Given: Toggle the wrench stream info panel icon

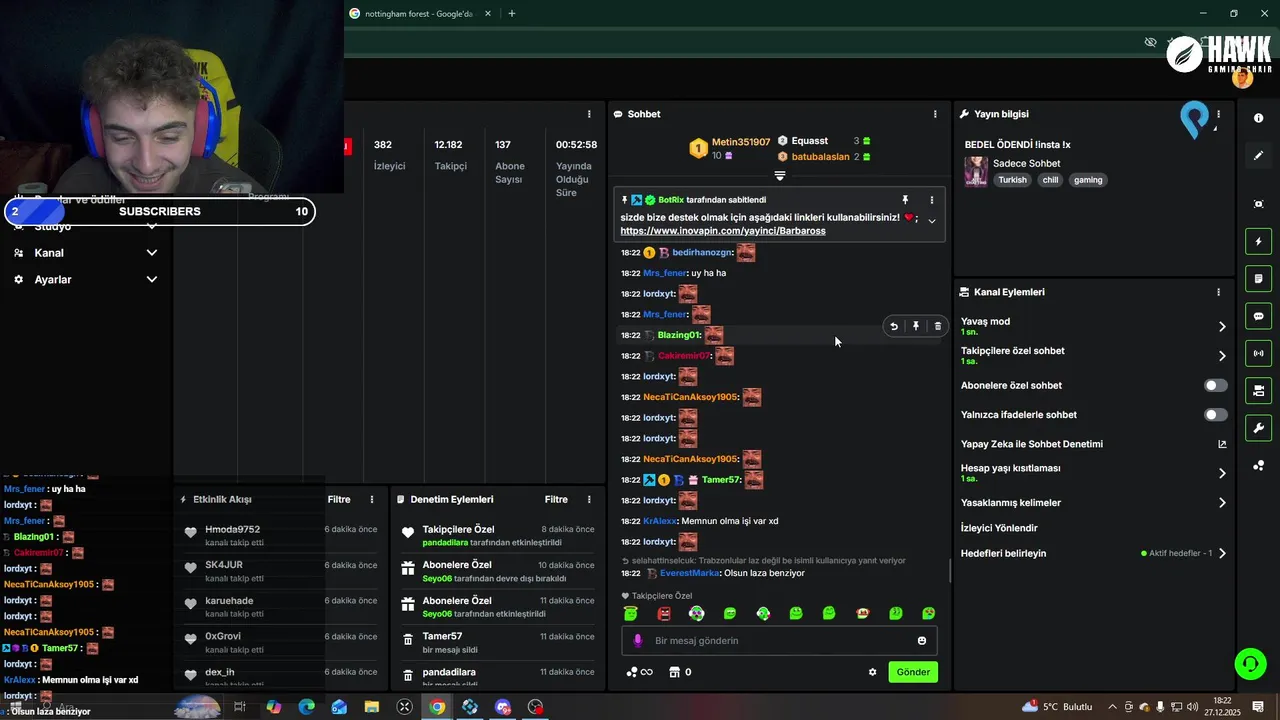Looking at the screenshot, I should [1258, 428].
